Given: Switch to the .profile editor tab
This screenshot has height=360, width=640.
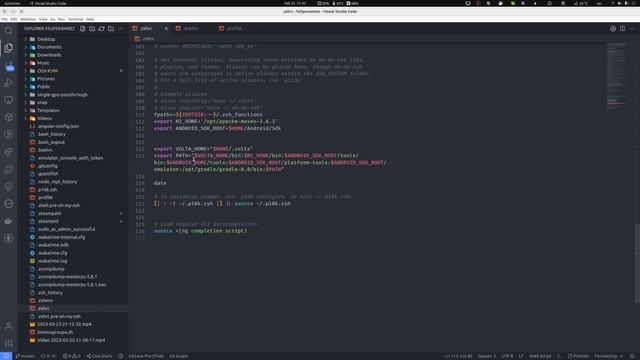Looking at the screenshot, I should [234, 29].
